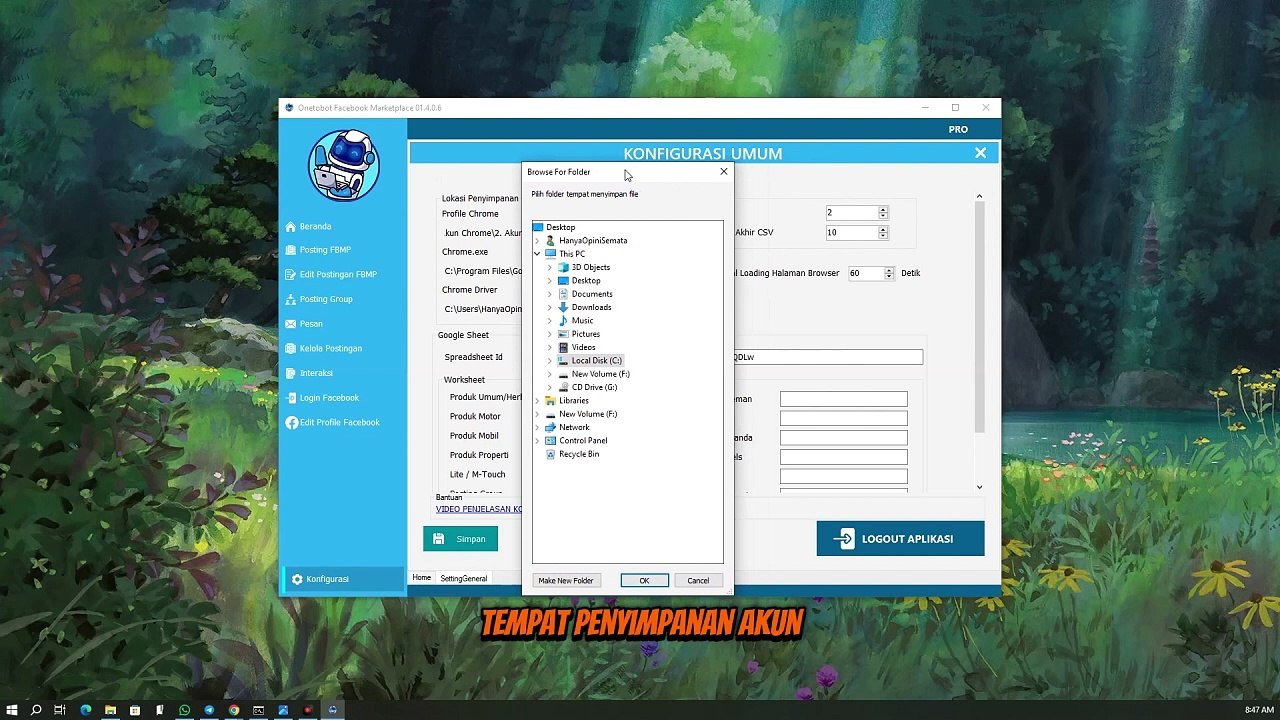Click the Logout Aplikasi button
This screenshot has height=720, width=1280.
[900, 539]
